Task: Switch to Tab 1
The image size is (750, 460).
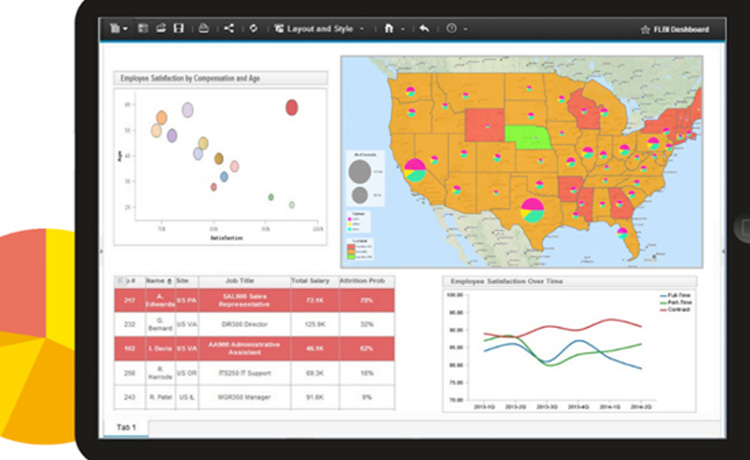Action: point(125,428)
